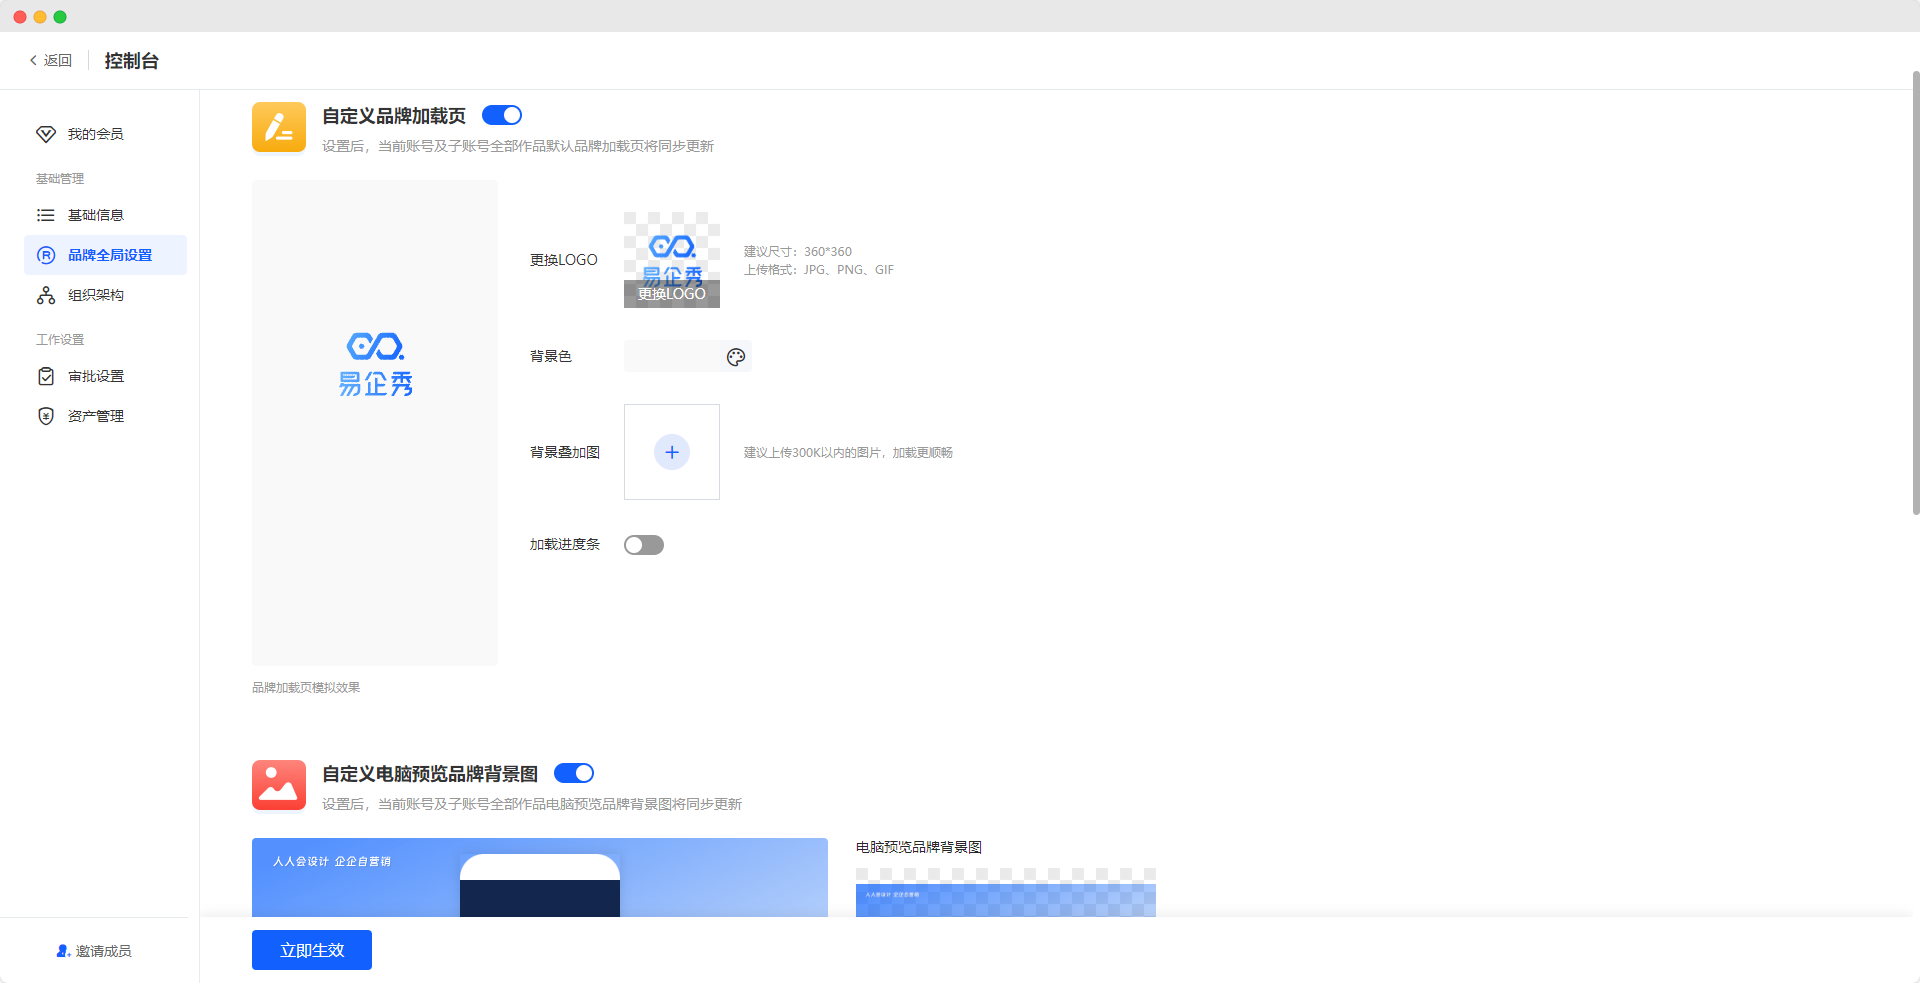1920x983 pixels.
Task: Turn off 自定义电脑预览品牌背景图 toggle
Action: point(574,773)
